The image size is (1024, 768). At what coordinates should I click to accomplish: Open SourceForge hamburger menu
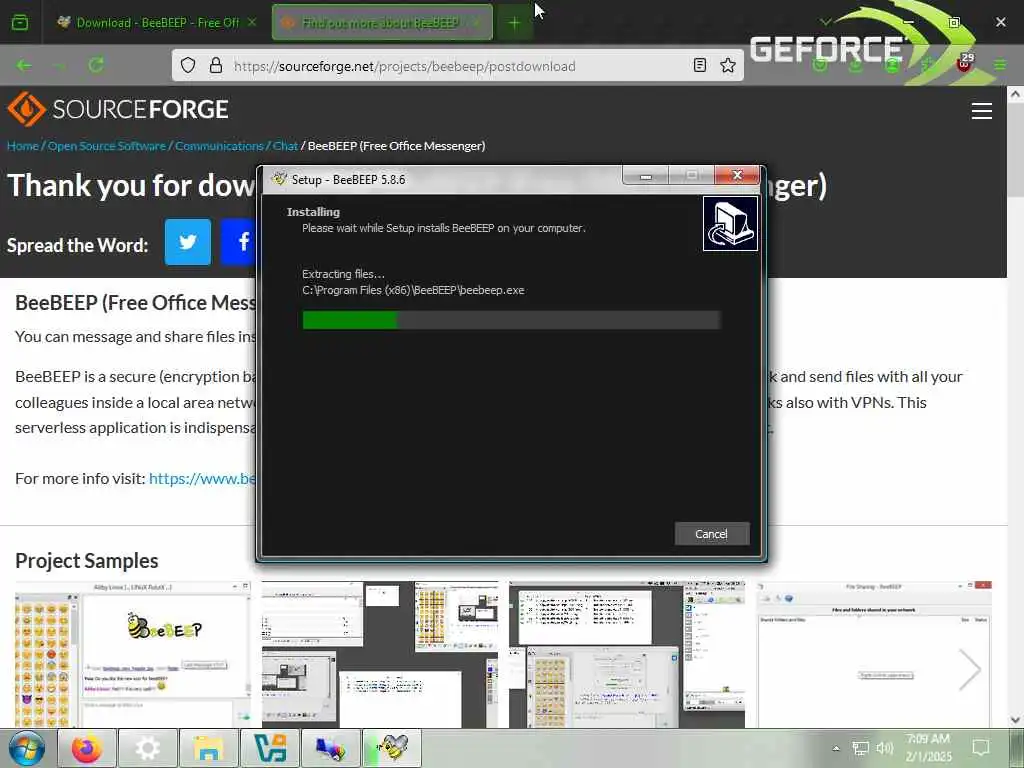[982, 111]
